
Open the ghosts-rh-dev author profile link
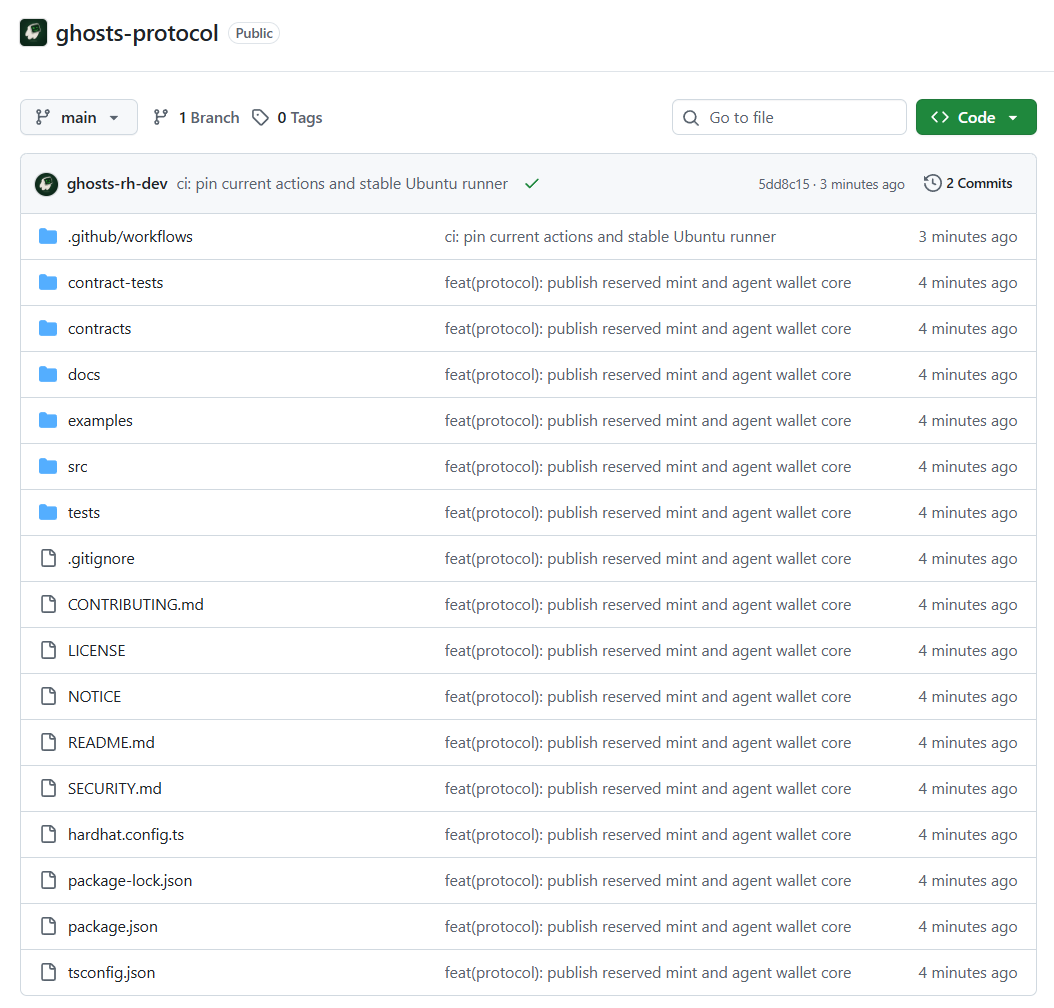117,183
